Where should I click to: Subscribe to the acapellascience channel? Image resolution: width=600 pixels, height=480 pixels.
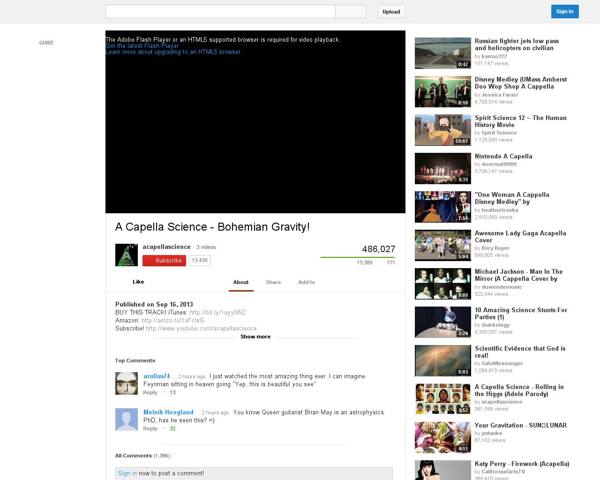point(164,260)
